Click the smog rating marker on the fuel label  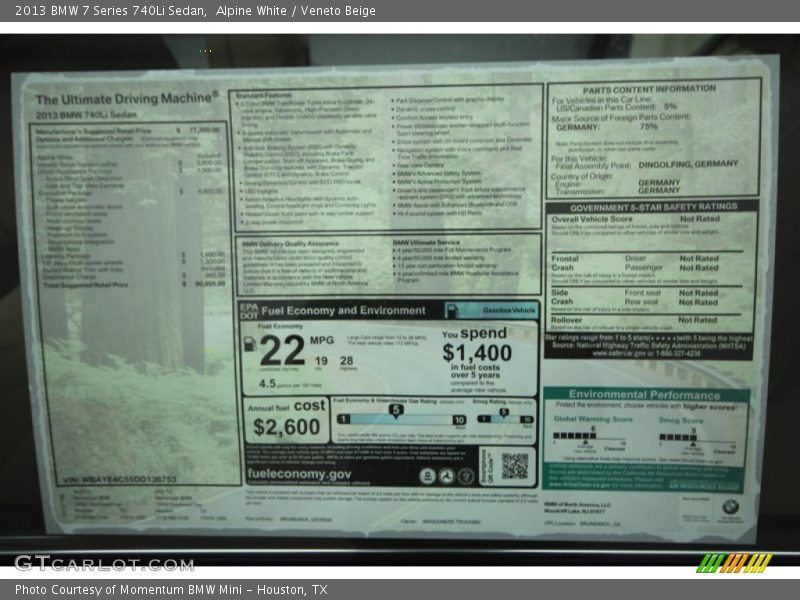point(503,412)
